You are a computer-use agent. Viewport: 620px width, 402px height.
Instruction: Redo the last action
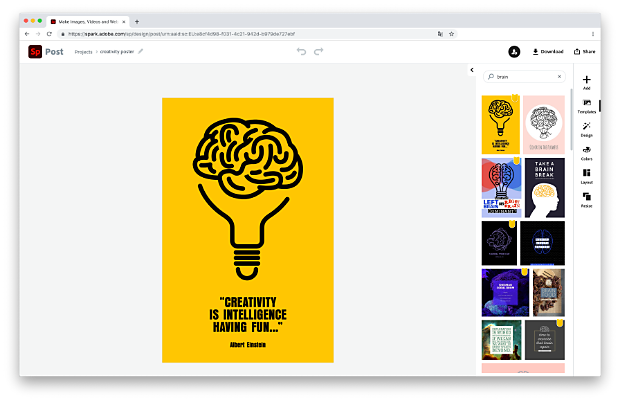319,51
